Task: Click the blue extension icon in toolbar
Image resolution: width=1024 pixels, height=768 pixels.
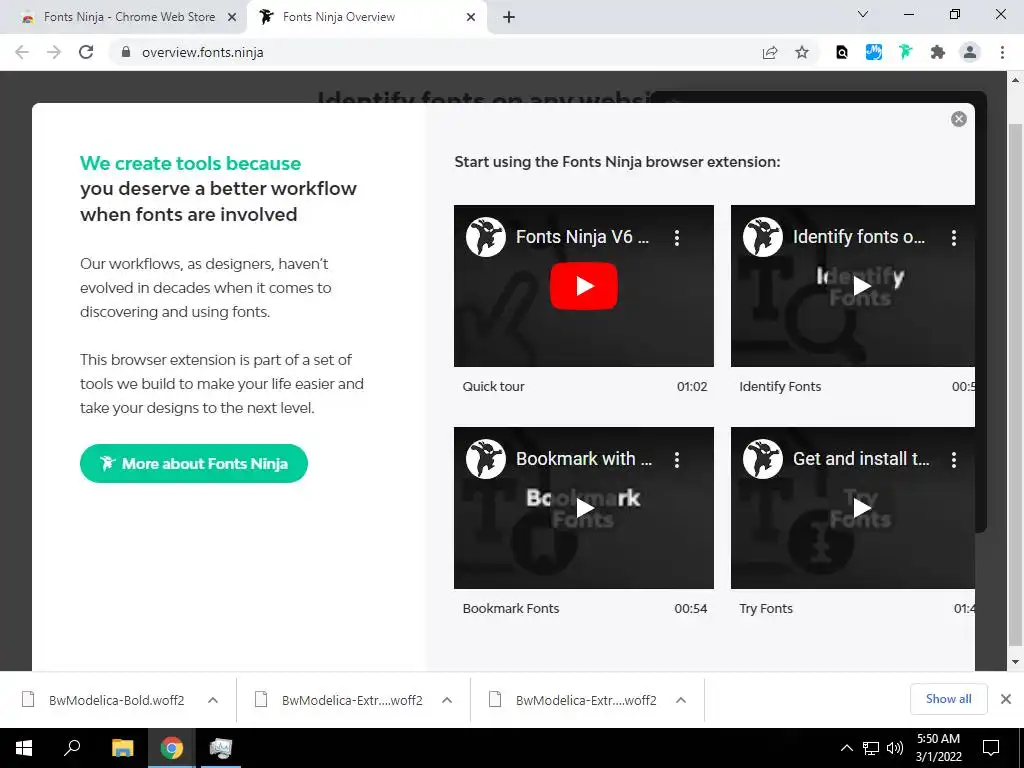Action: click(874, 52)
